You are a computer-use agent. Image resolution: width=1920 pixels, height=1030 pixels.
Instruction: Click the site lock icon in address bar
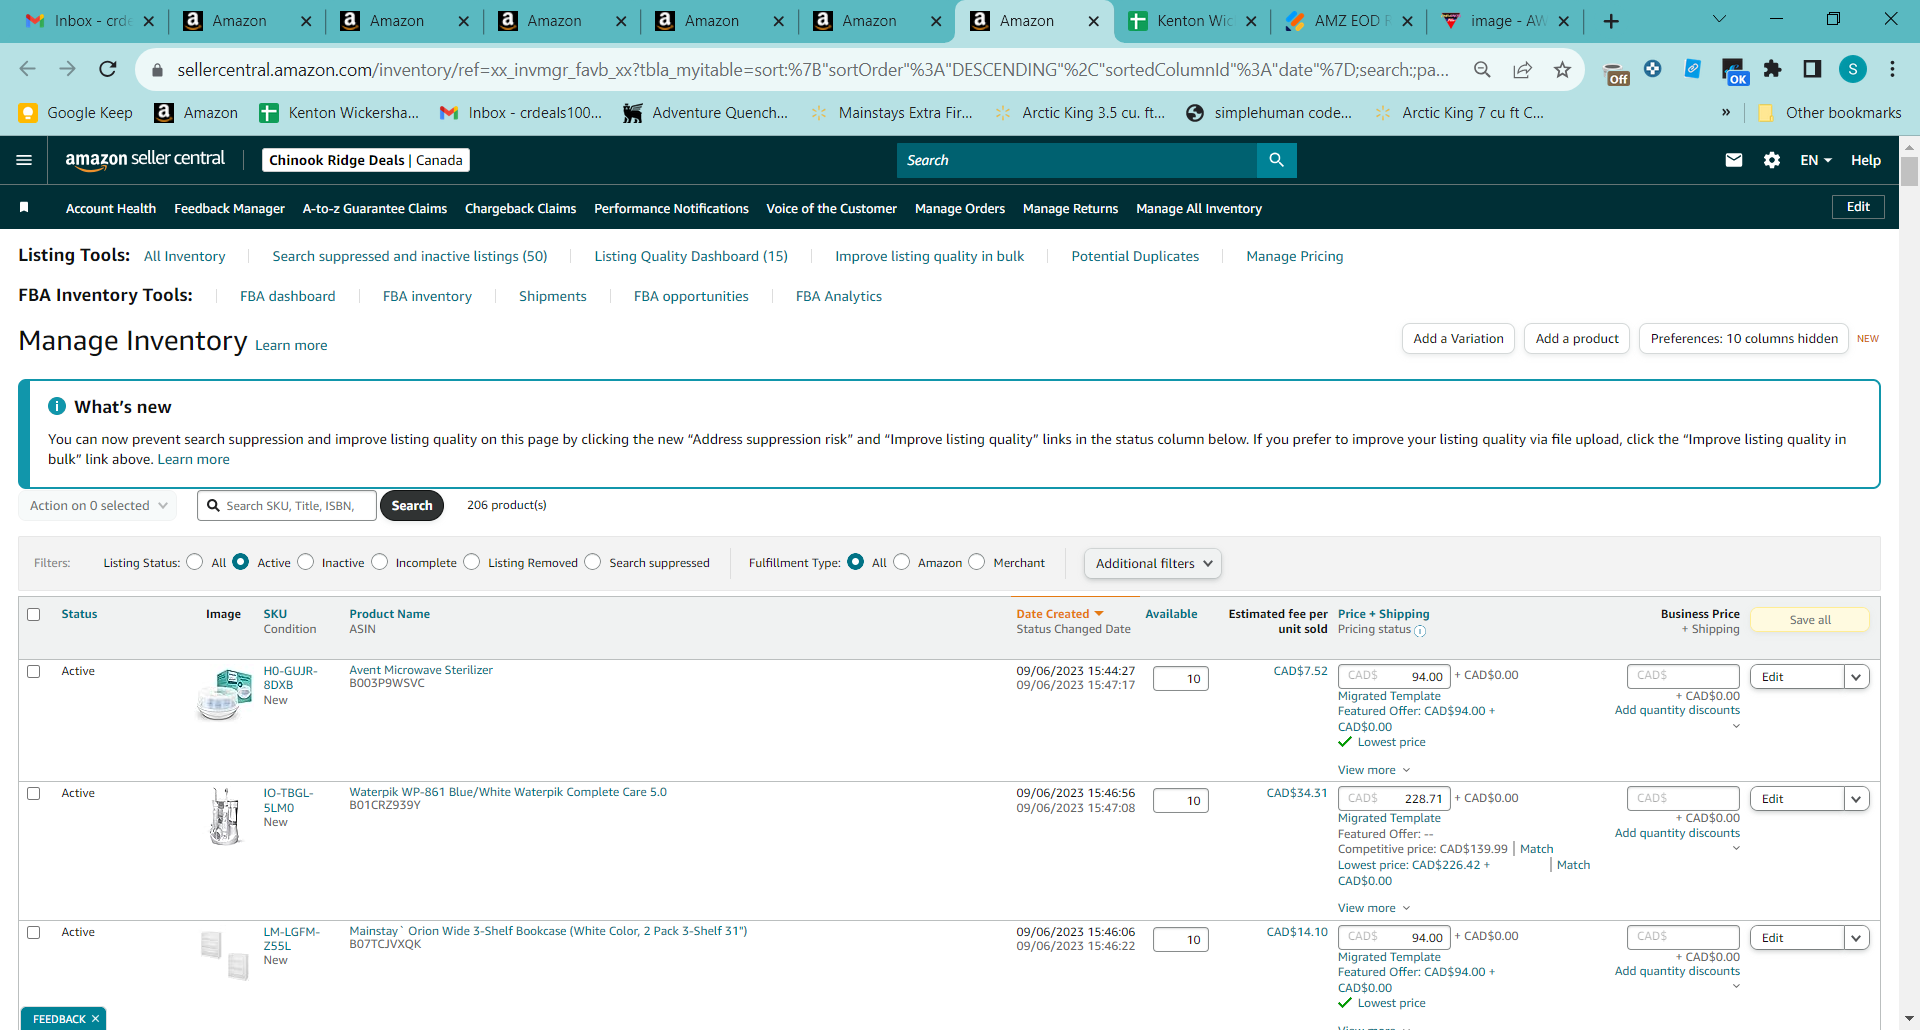tap(157, 70)
